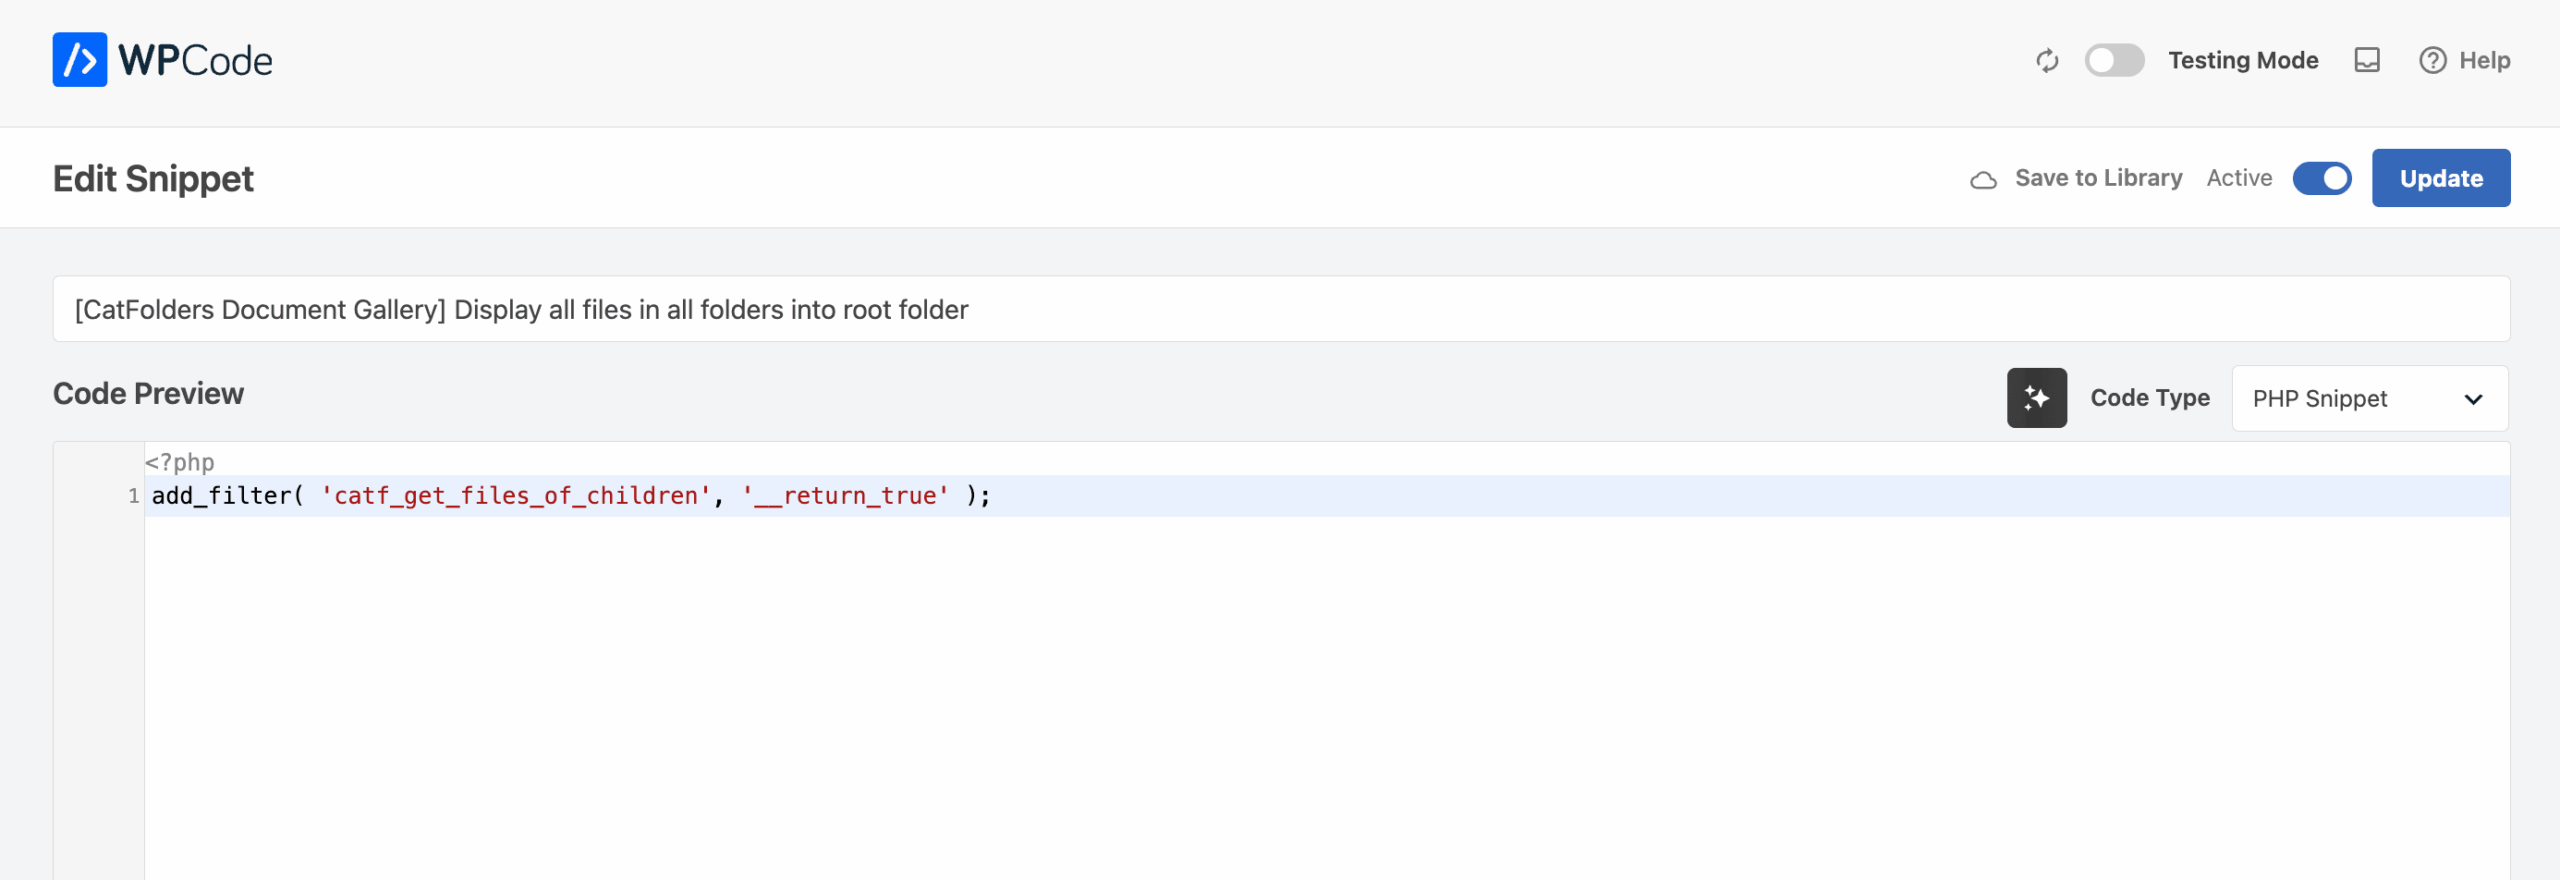Click the cloud icon beside Save to Library

[1983, 180]
